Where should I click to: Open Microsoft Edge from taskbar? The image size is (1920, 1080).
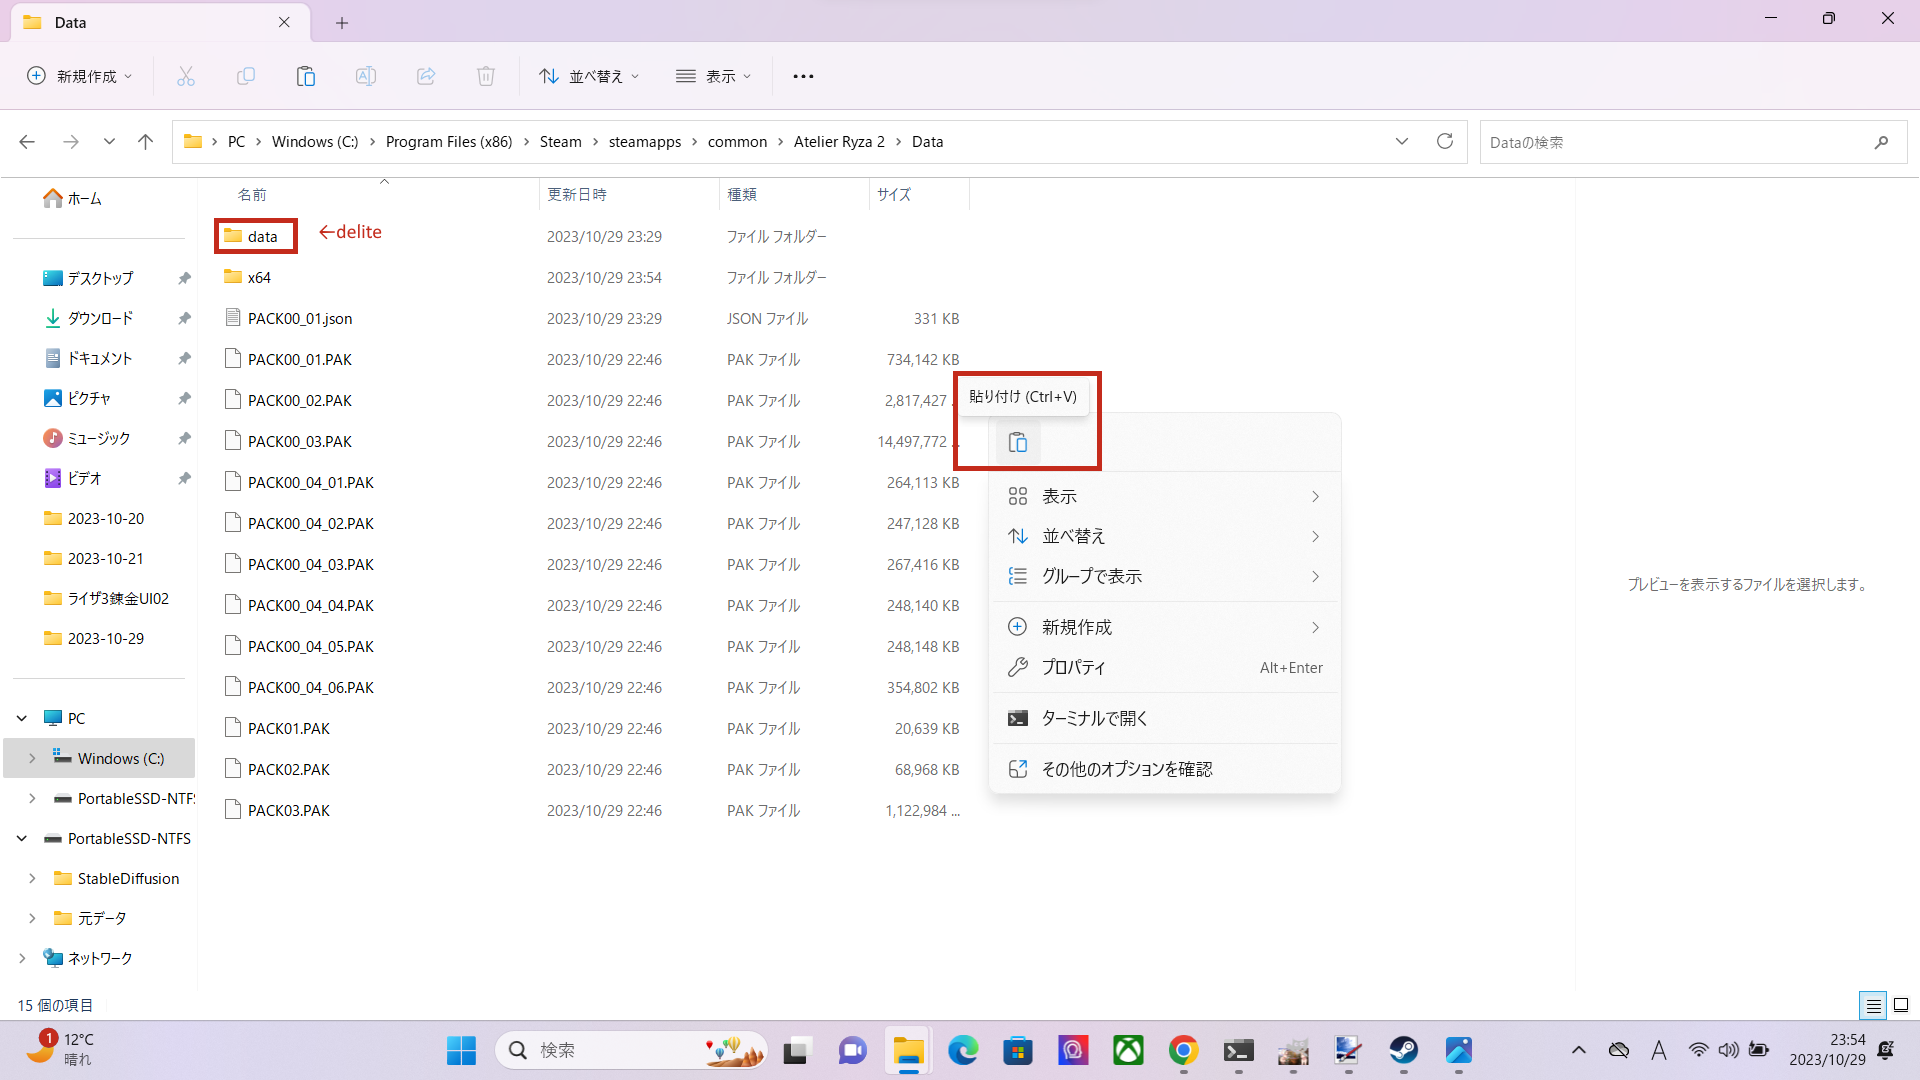[x=963, y=1050]
